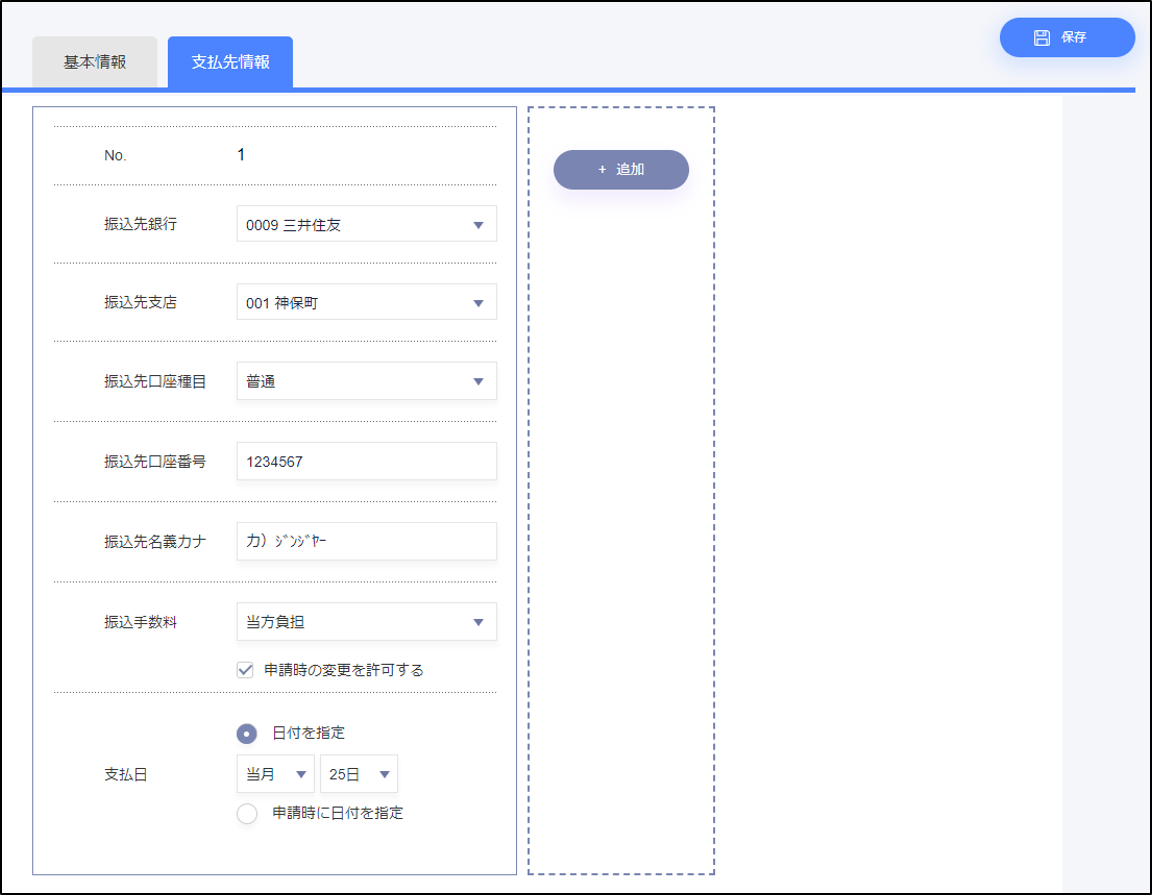Click the 保存 button
Image resolution: width=1152 pixels, height=895 pixels.
click(1067, 38)
